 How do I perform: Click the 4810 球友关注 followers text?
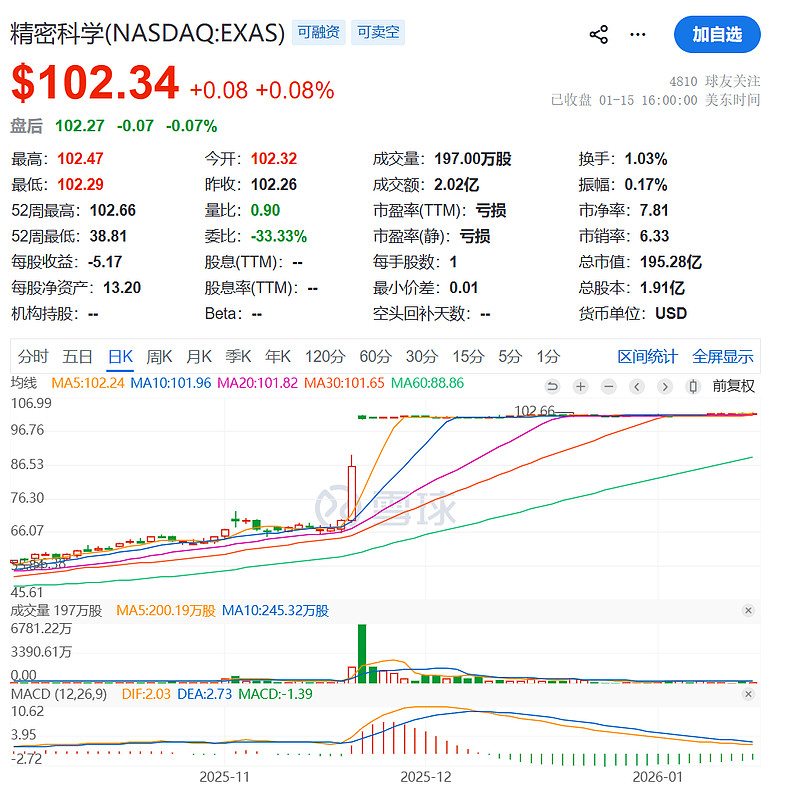tap(715, 81)
